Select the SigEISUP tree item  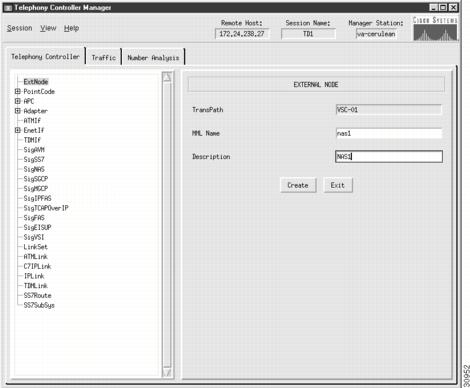[37, 227]
